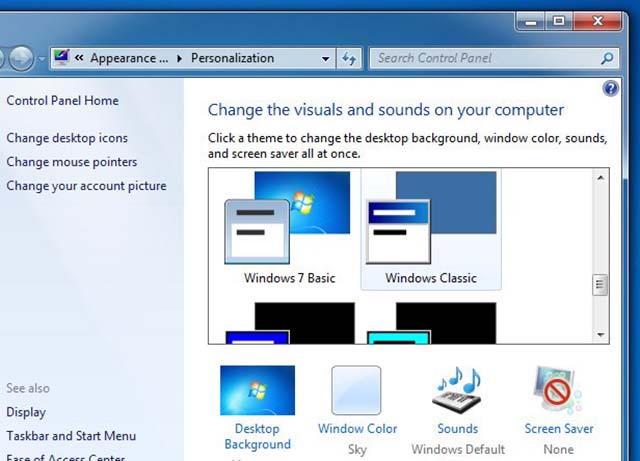Click the search magnifier icon
The width and height of the screenshot is (640, 461).
click(x=607, y=58)
